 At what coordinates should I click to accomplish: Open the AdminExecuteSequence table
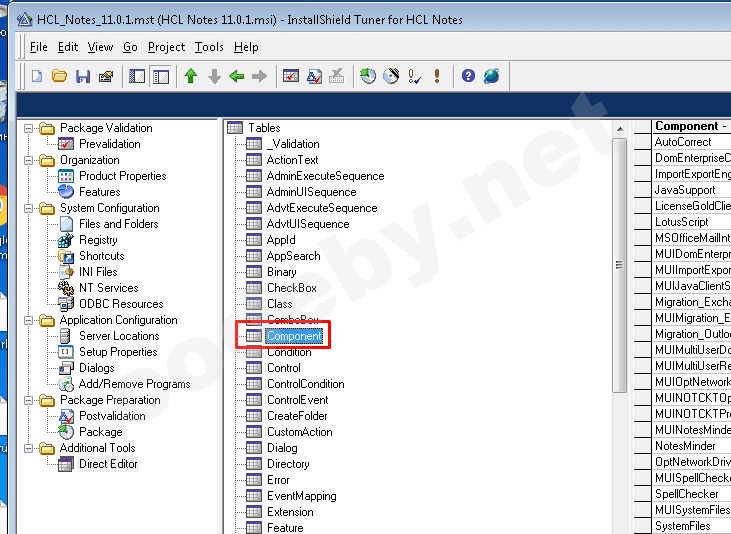click(325, 176)
